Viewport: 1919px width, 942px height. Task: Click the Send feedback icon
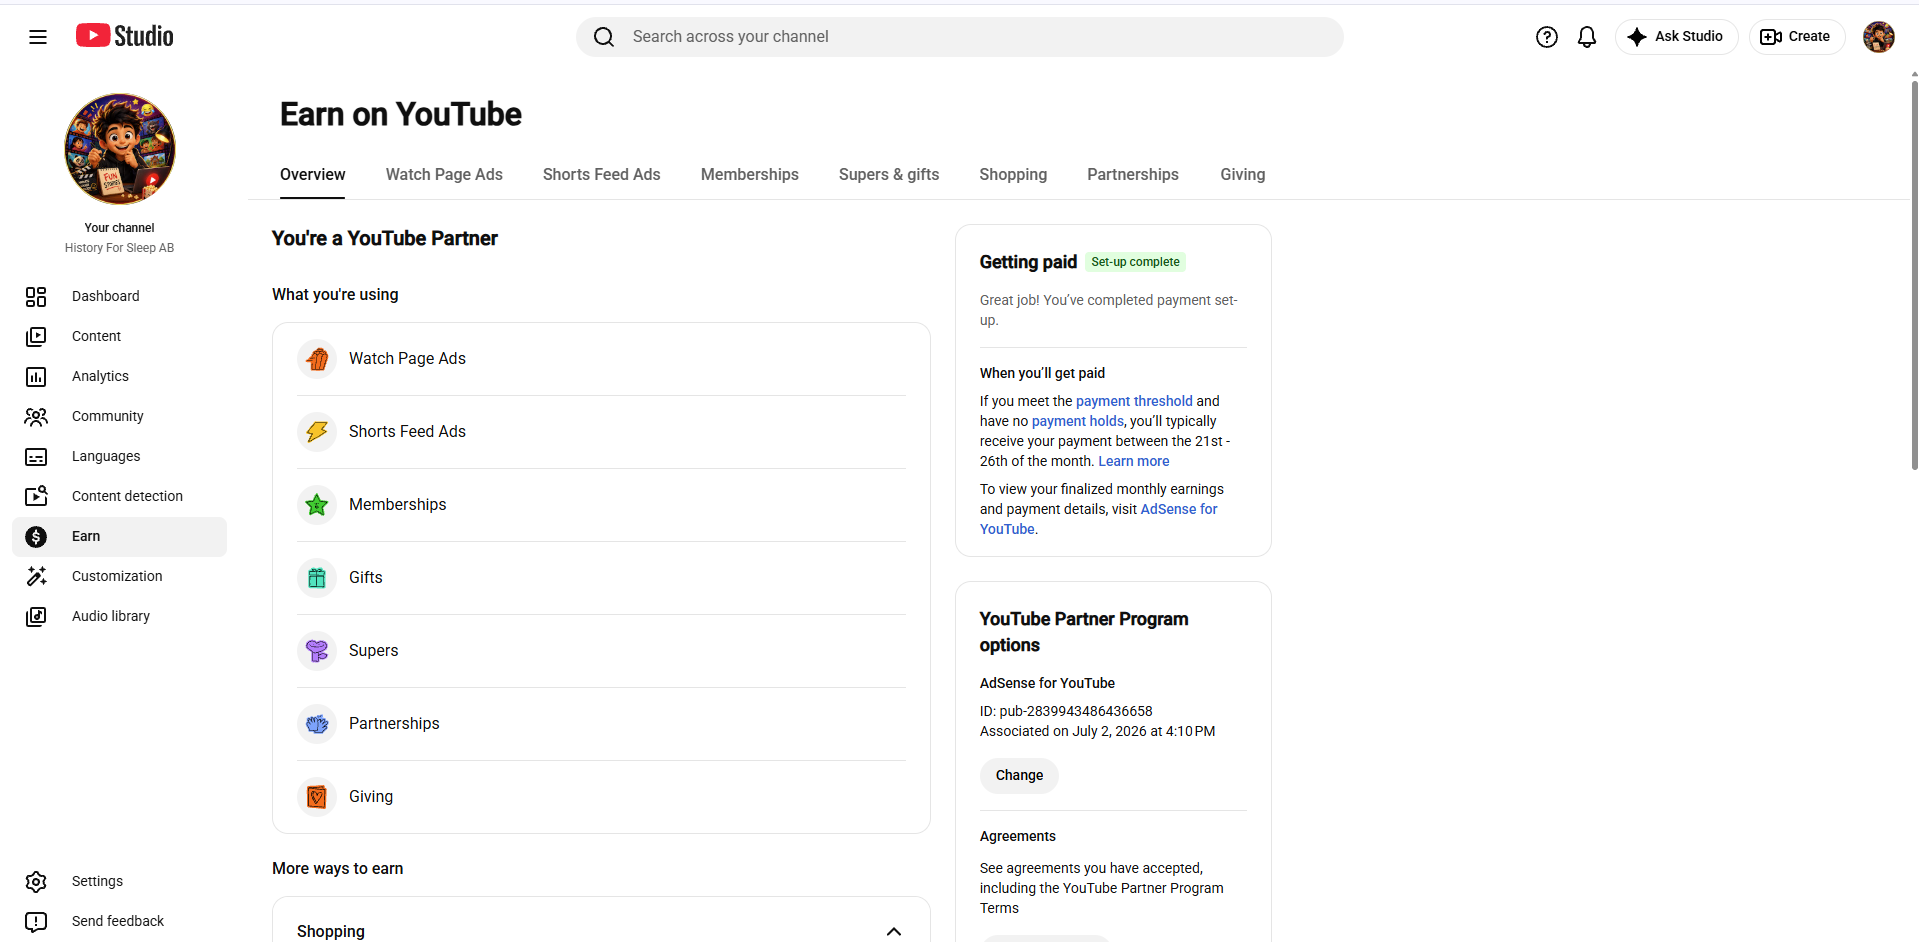tap(36, 921)
